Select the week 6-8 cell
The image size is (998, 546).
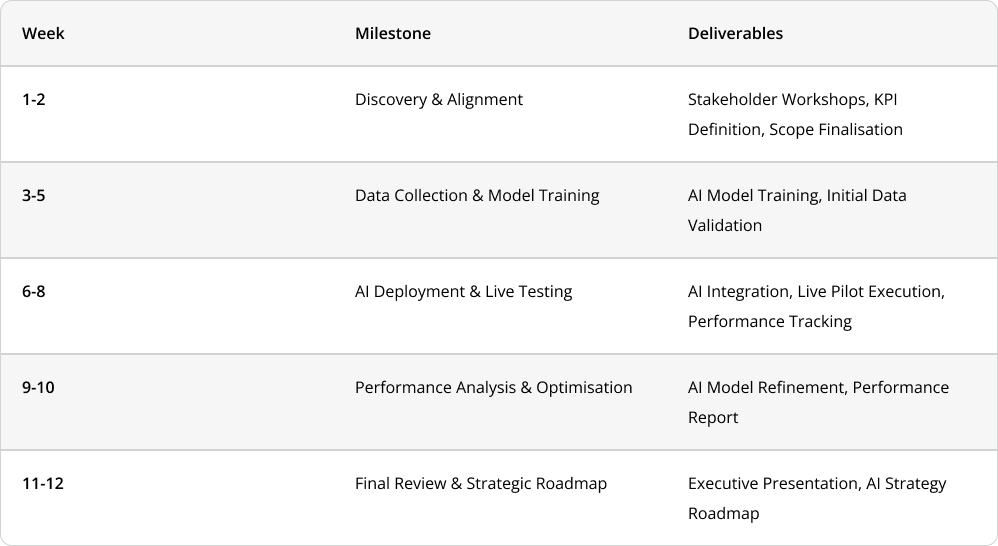pyautogui.click(x=33, y=291)
